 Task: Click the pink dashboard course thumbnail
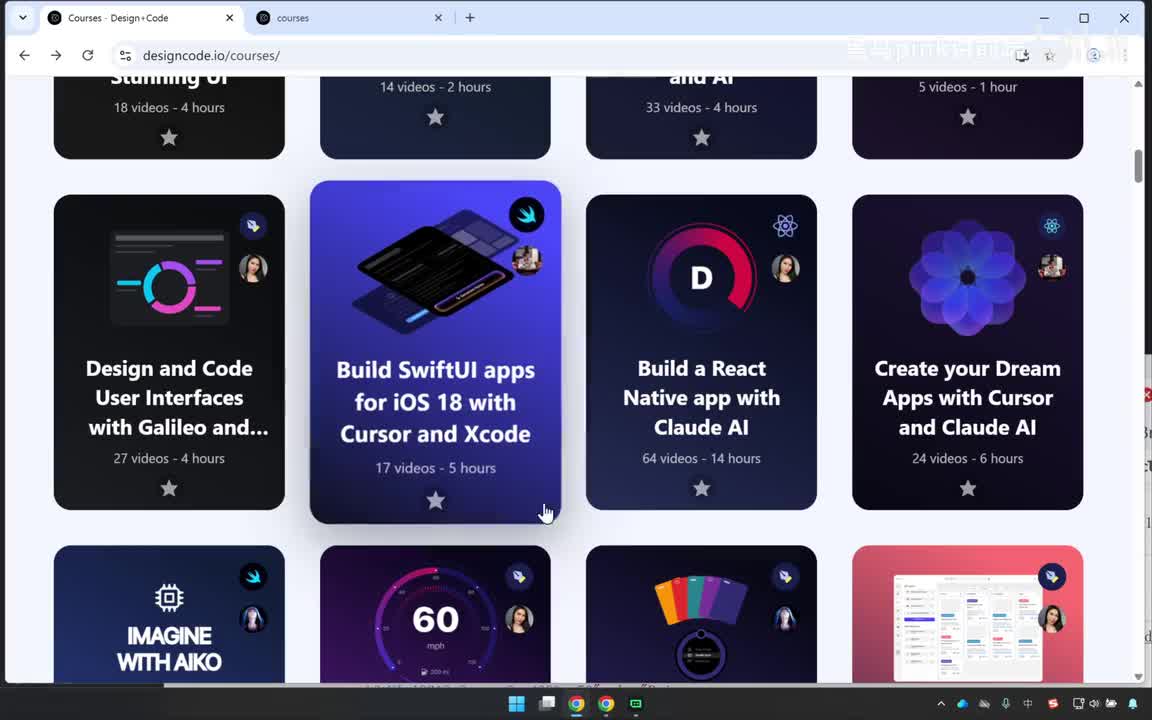point(968,628)
